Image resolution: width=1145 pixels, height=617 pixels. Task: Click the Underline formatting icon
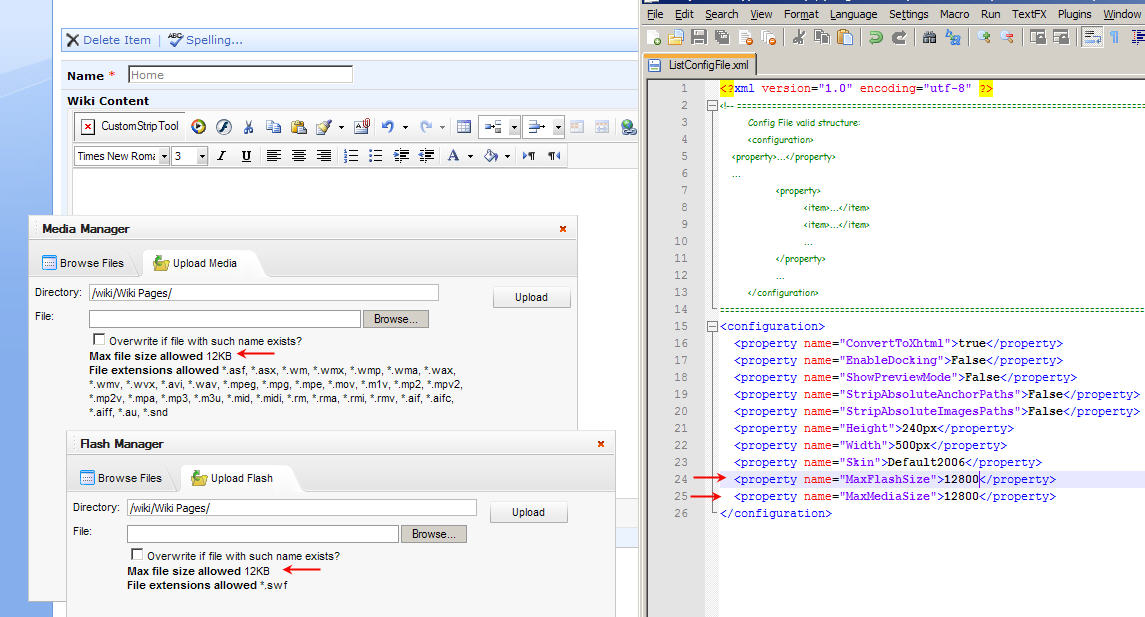click(246, 156)
